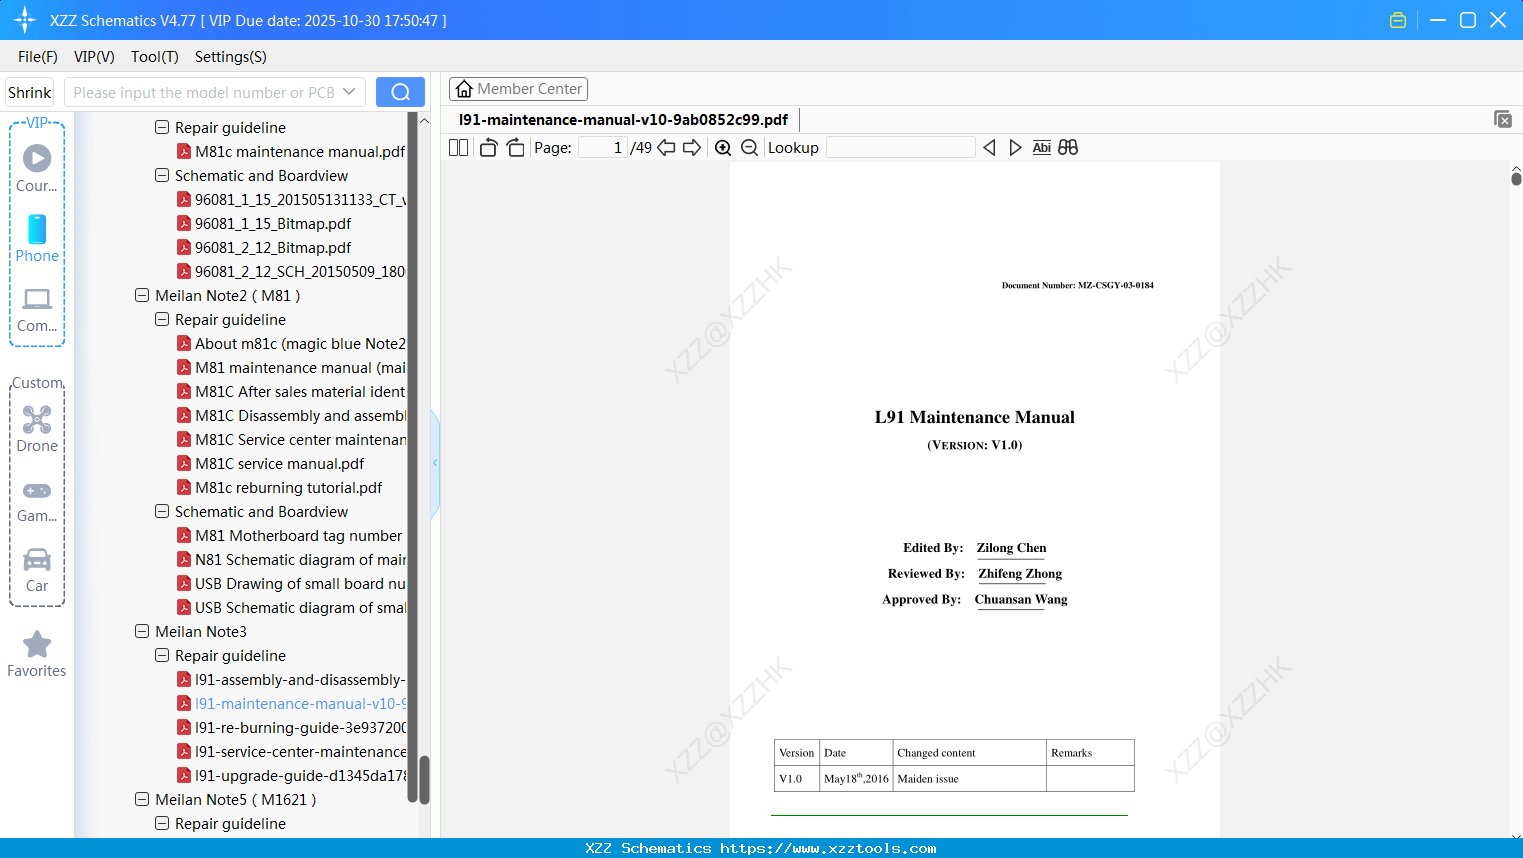Click the blue search button
The width and height of the screenshot is (1523, 858).
pyautogui.click(x=400, y=91)
